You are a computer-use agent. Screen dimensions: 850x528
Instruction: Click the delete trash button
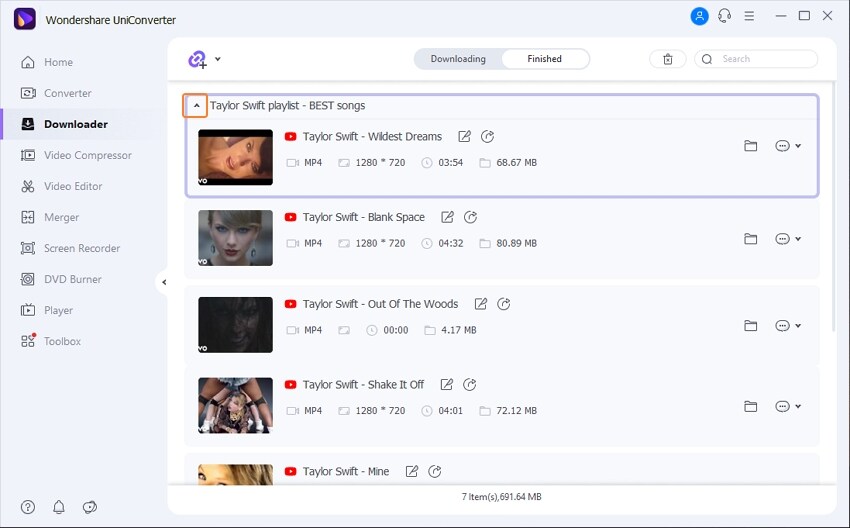pyautogui.click(x=668, y=59)
